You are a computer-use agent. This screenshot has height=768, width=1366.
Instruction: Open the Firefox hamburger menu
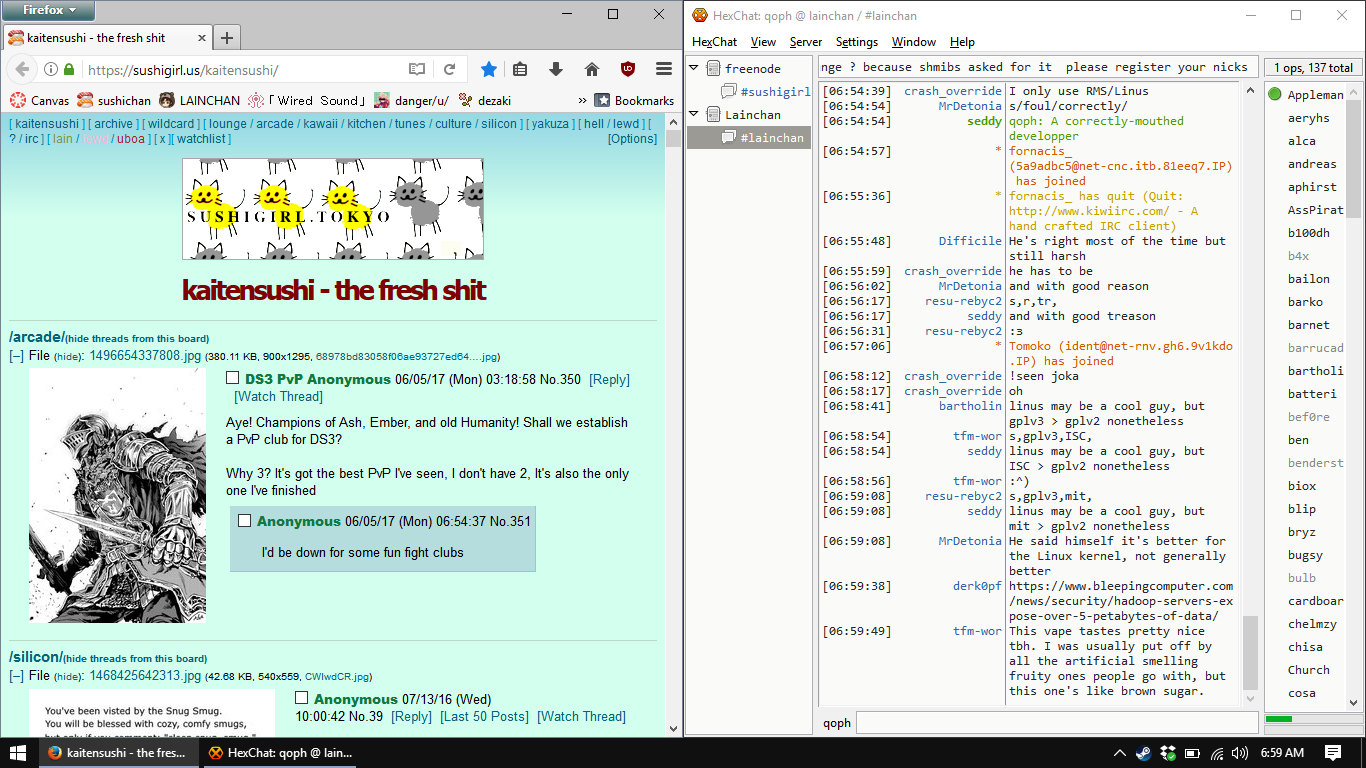click(663, 69)
